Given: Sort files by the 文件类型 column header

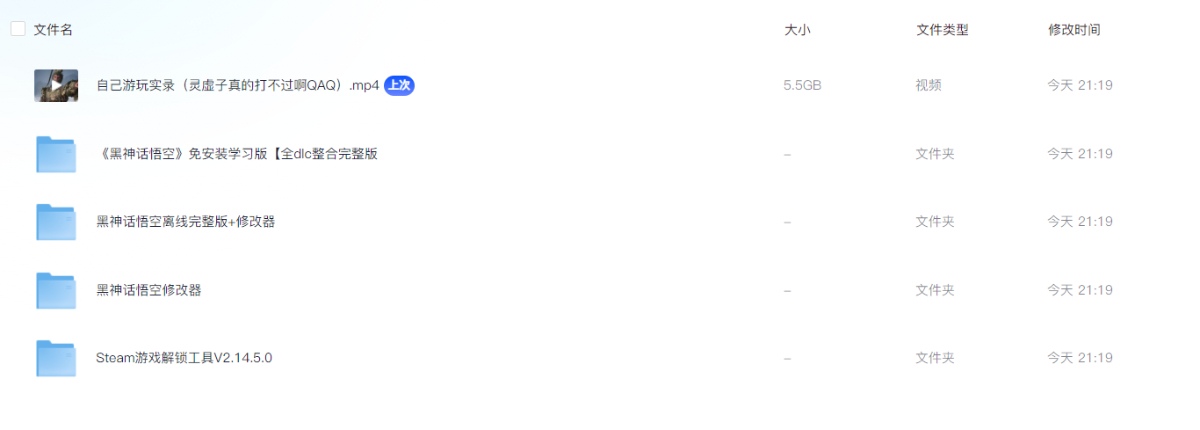Looking at the screenshot, I should 942,30.
